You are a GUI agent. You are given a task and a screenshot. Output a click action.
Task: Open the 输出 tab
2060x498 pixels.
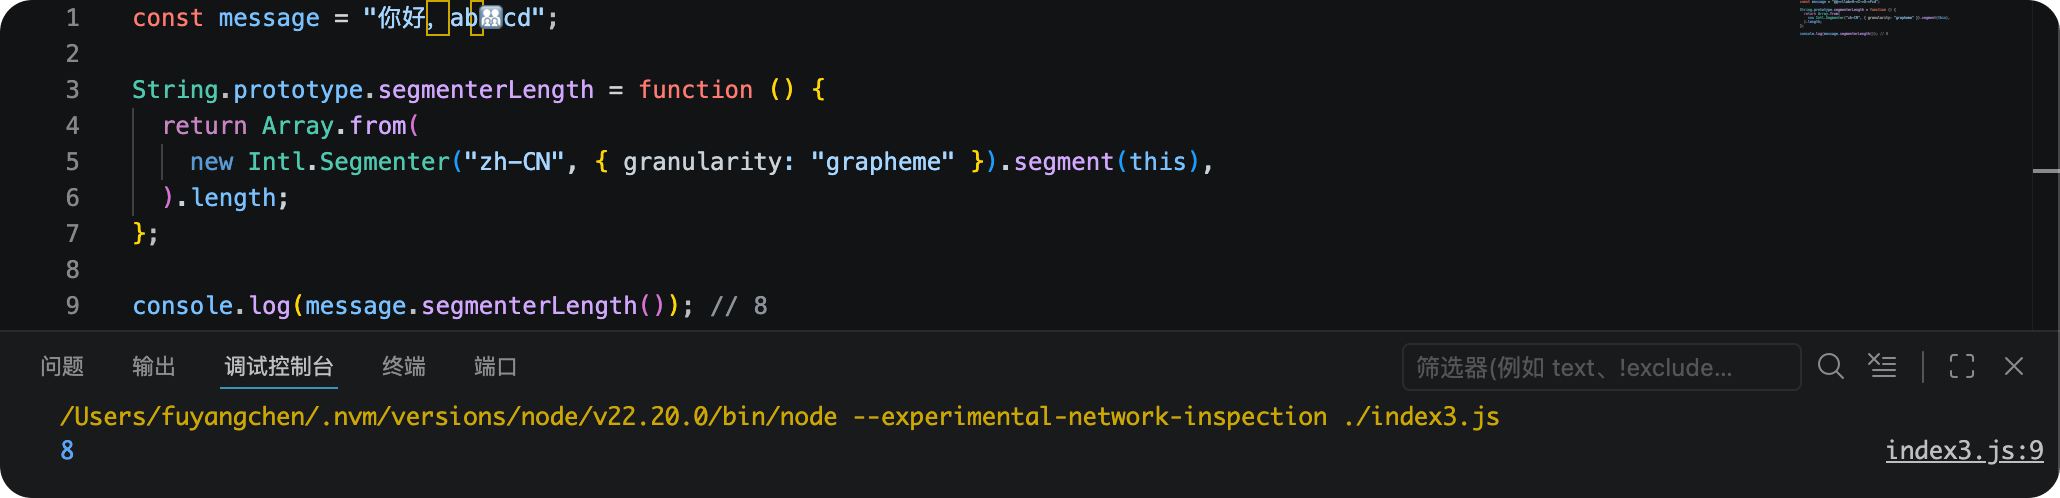(154, 367)
